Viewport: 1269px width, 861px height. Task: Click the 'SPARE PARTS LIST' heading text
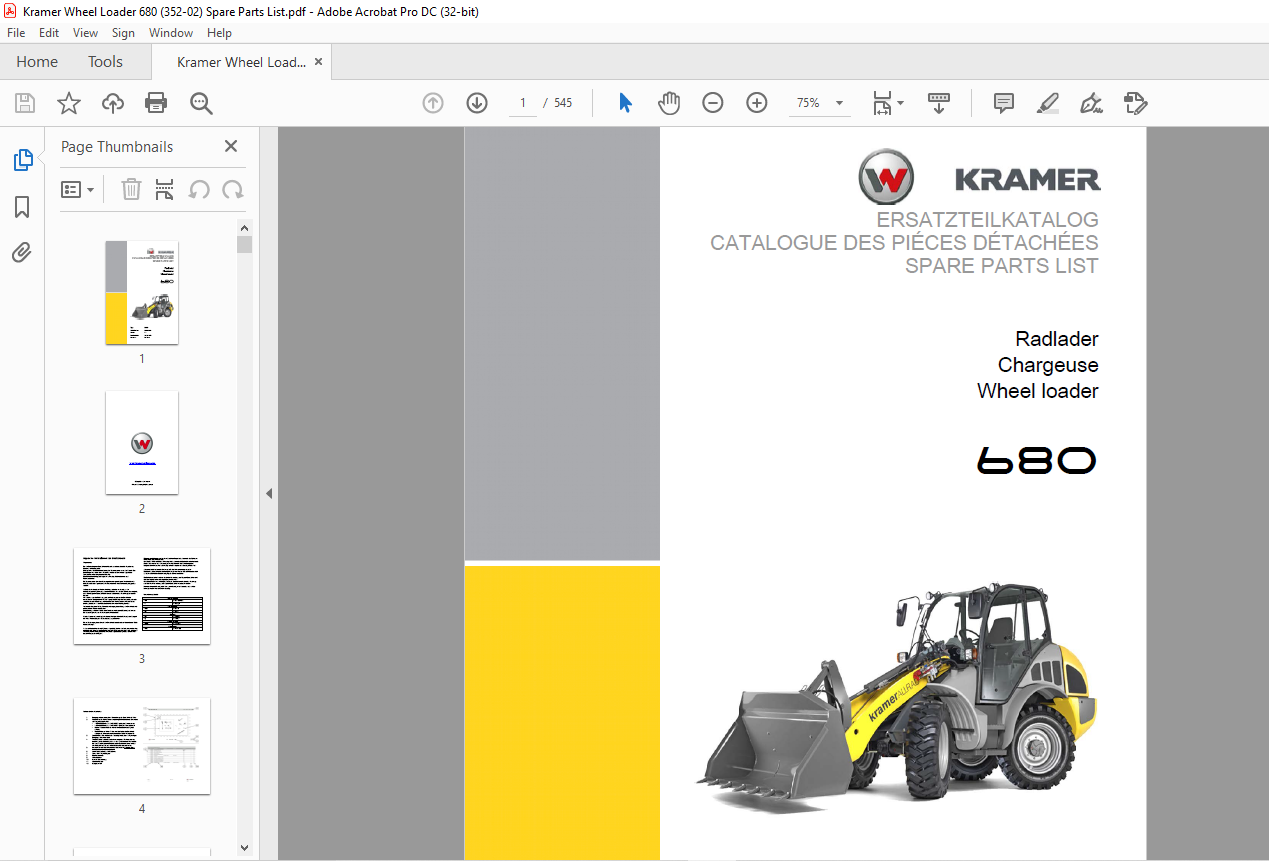[1001, 266]
